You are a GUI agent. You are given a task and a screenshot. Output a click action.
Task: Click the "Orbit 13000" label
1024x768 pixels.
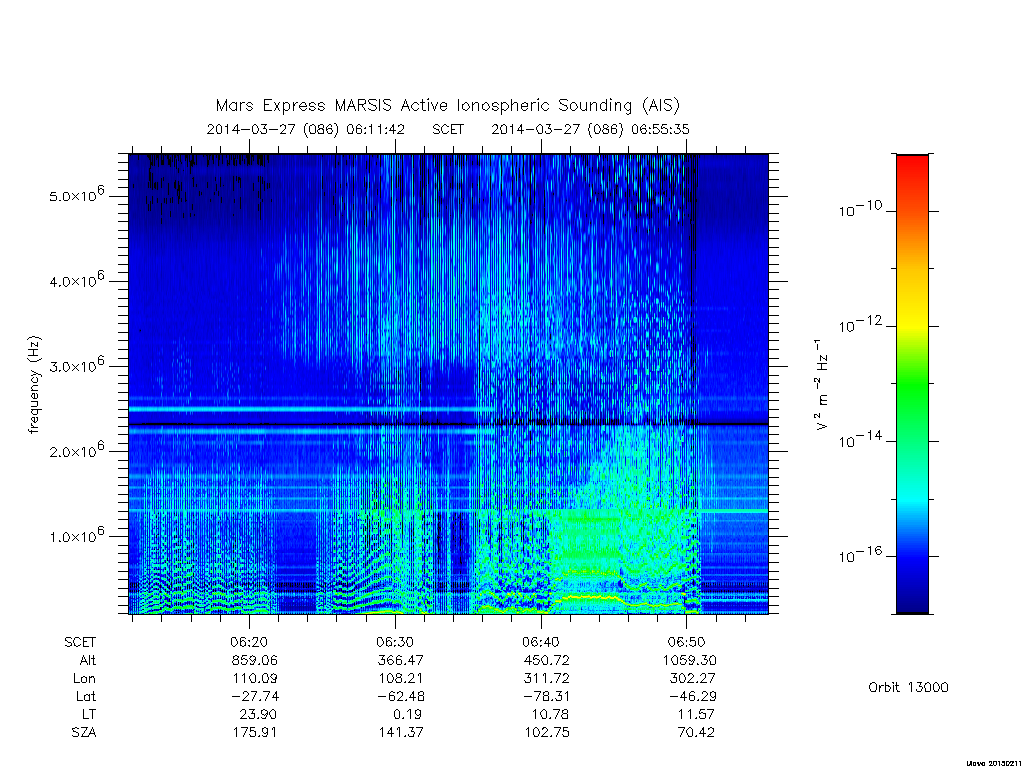tap(908, 687)
